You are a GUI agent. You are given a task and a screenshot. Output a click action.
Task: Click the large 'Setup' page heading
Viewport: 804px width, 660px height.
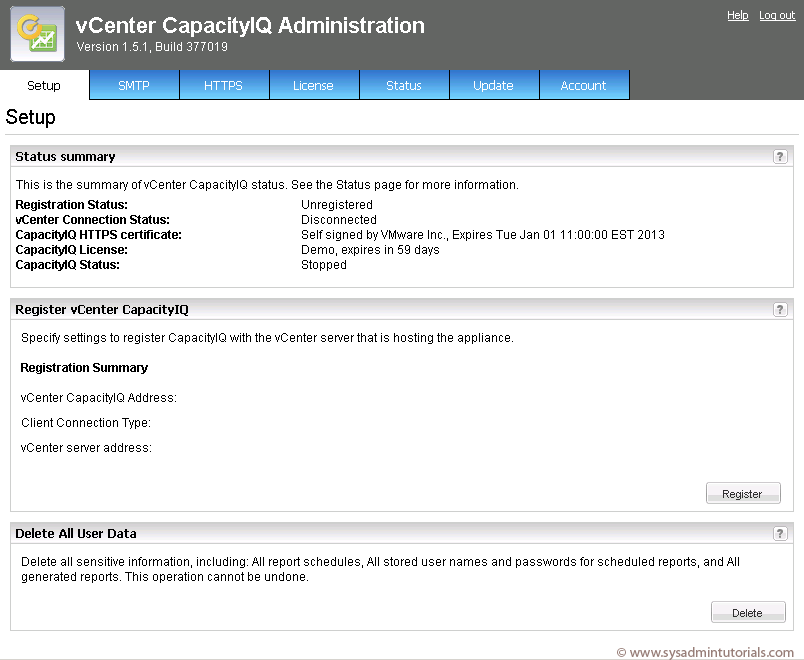coord(30,118)
